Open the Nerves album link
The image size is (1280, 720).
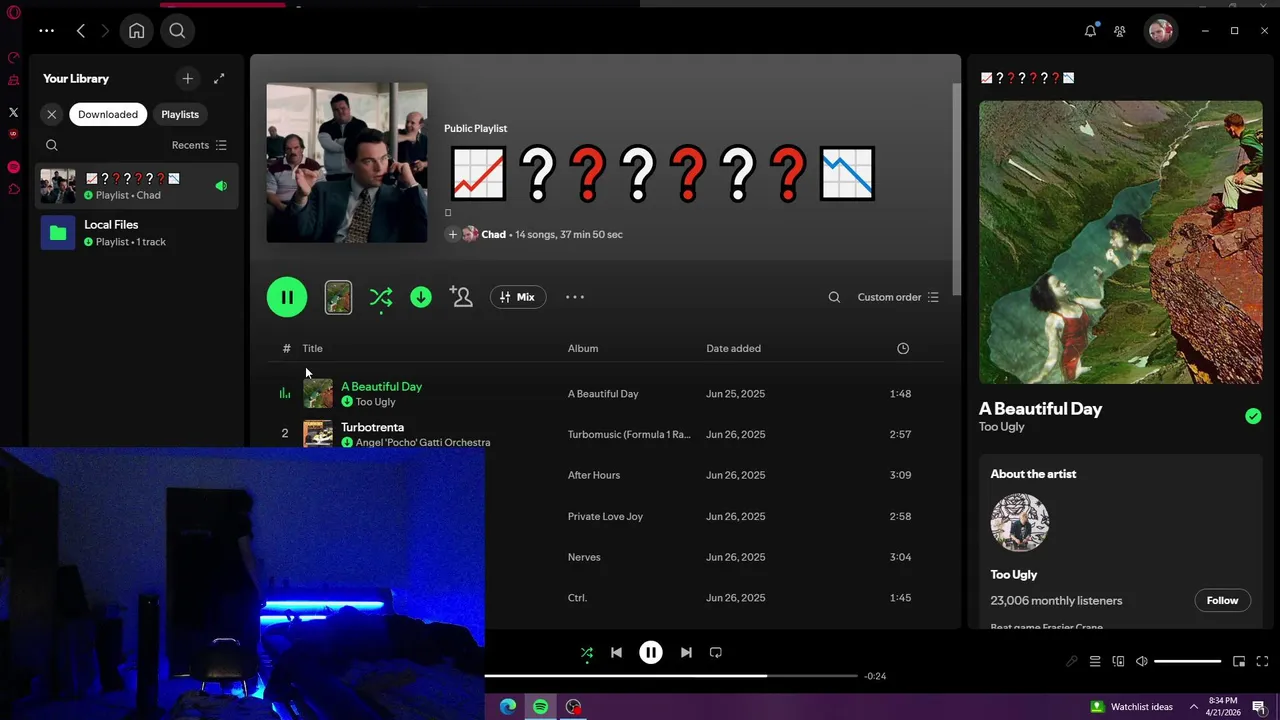tap(584, 557)
